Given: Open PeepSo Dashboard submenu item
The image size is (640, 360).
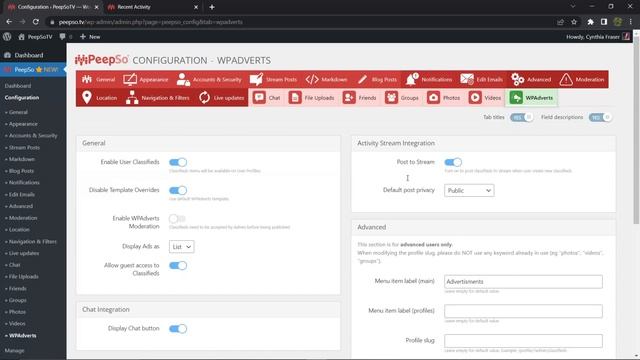Looking at the screenshot, I should coord(18,86).
